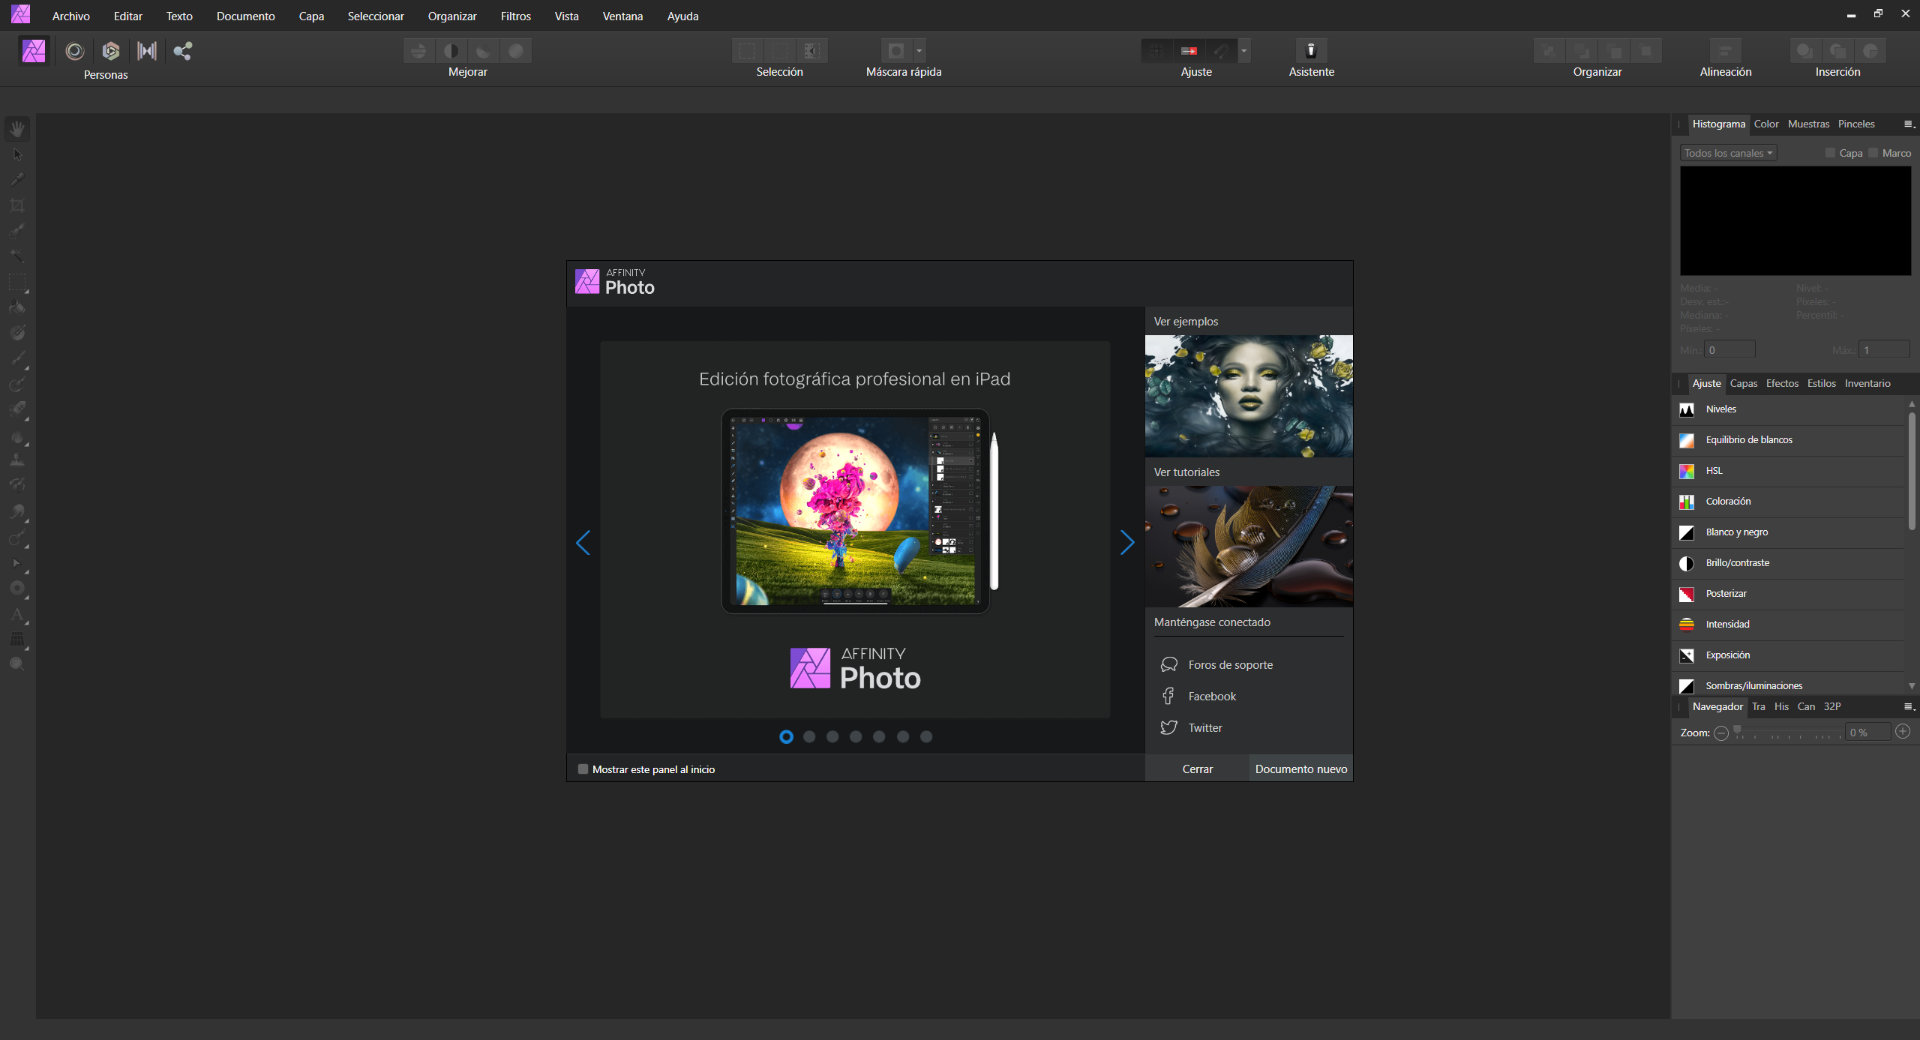The image size is (1920, 1040).
Task: Open the Archivo menu
Action: pyautogui.click(x=71, y=16)
